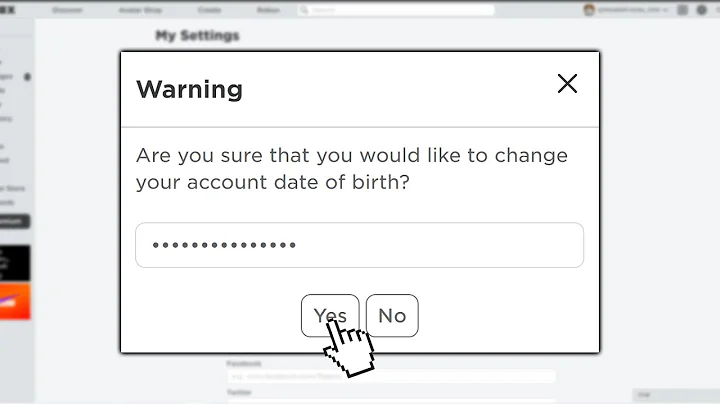Click the password field in the Warning dialog

(x=359, y=245)
